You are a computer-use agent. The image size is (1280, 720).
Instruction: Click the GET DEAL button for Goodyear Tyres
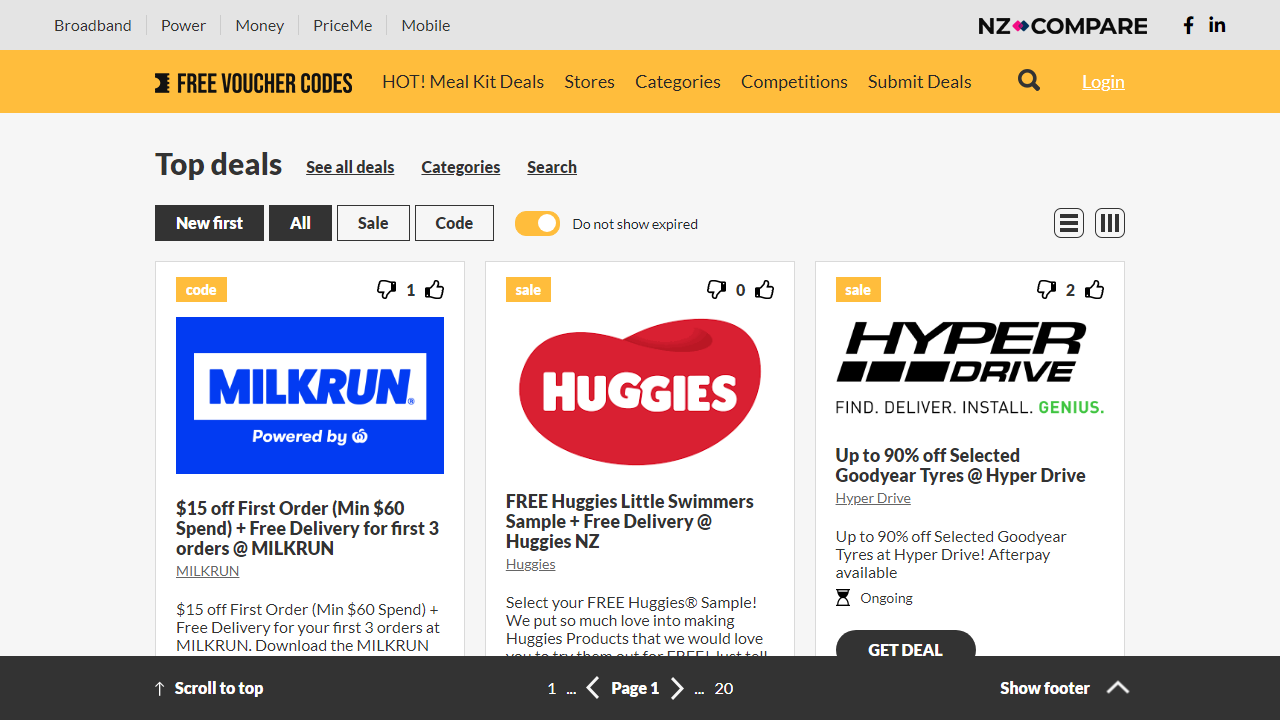905,649
